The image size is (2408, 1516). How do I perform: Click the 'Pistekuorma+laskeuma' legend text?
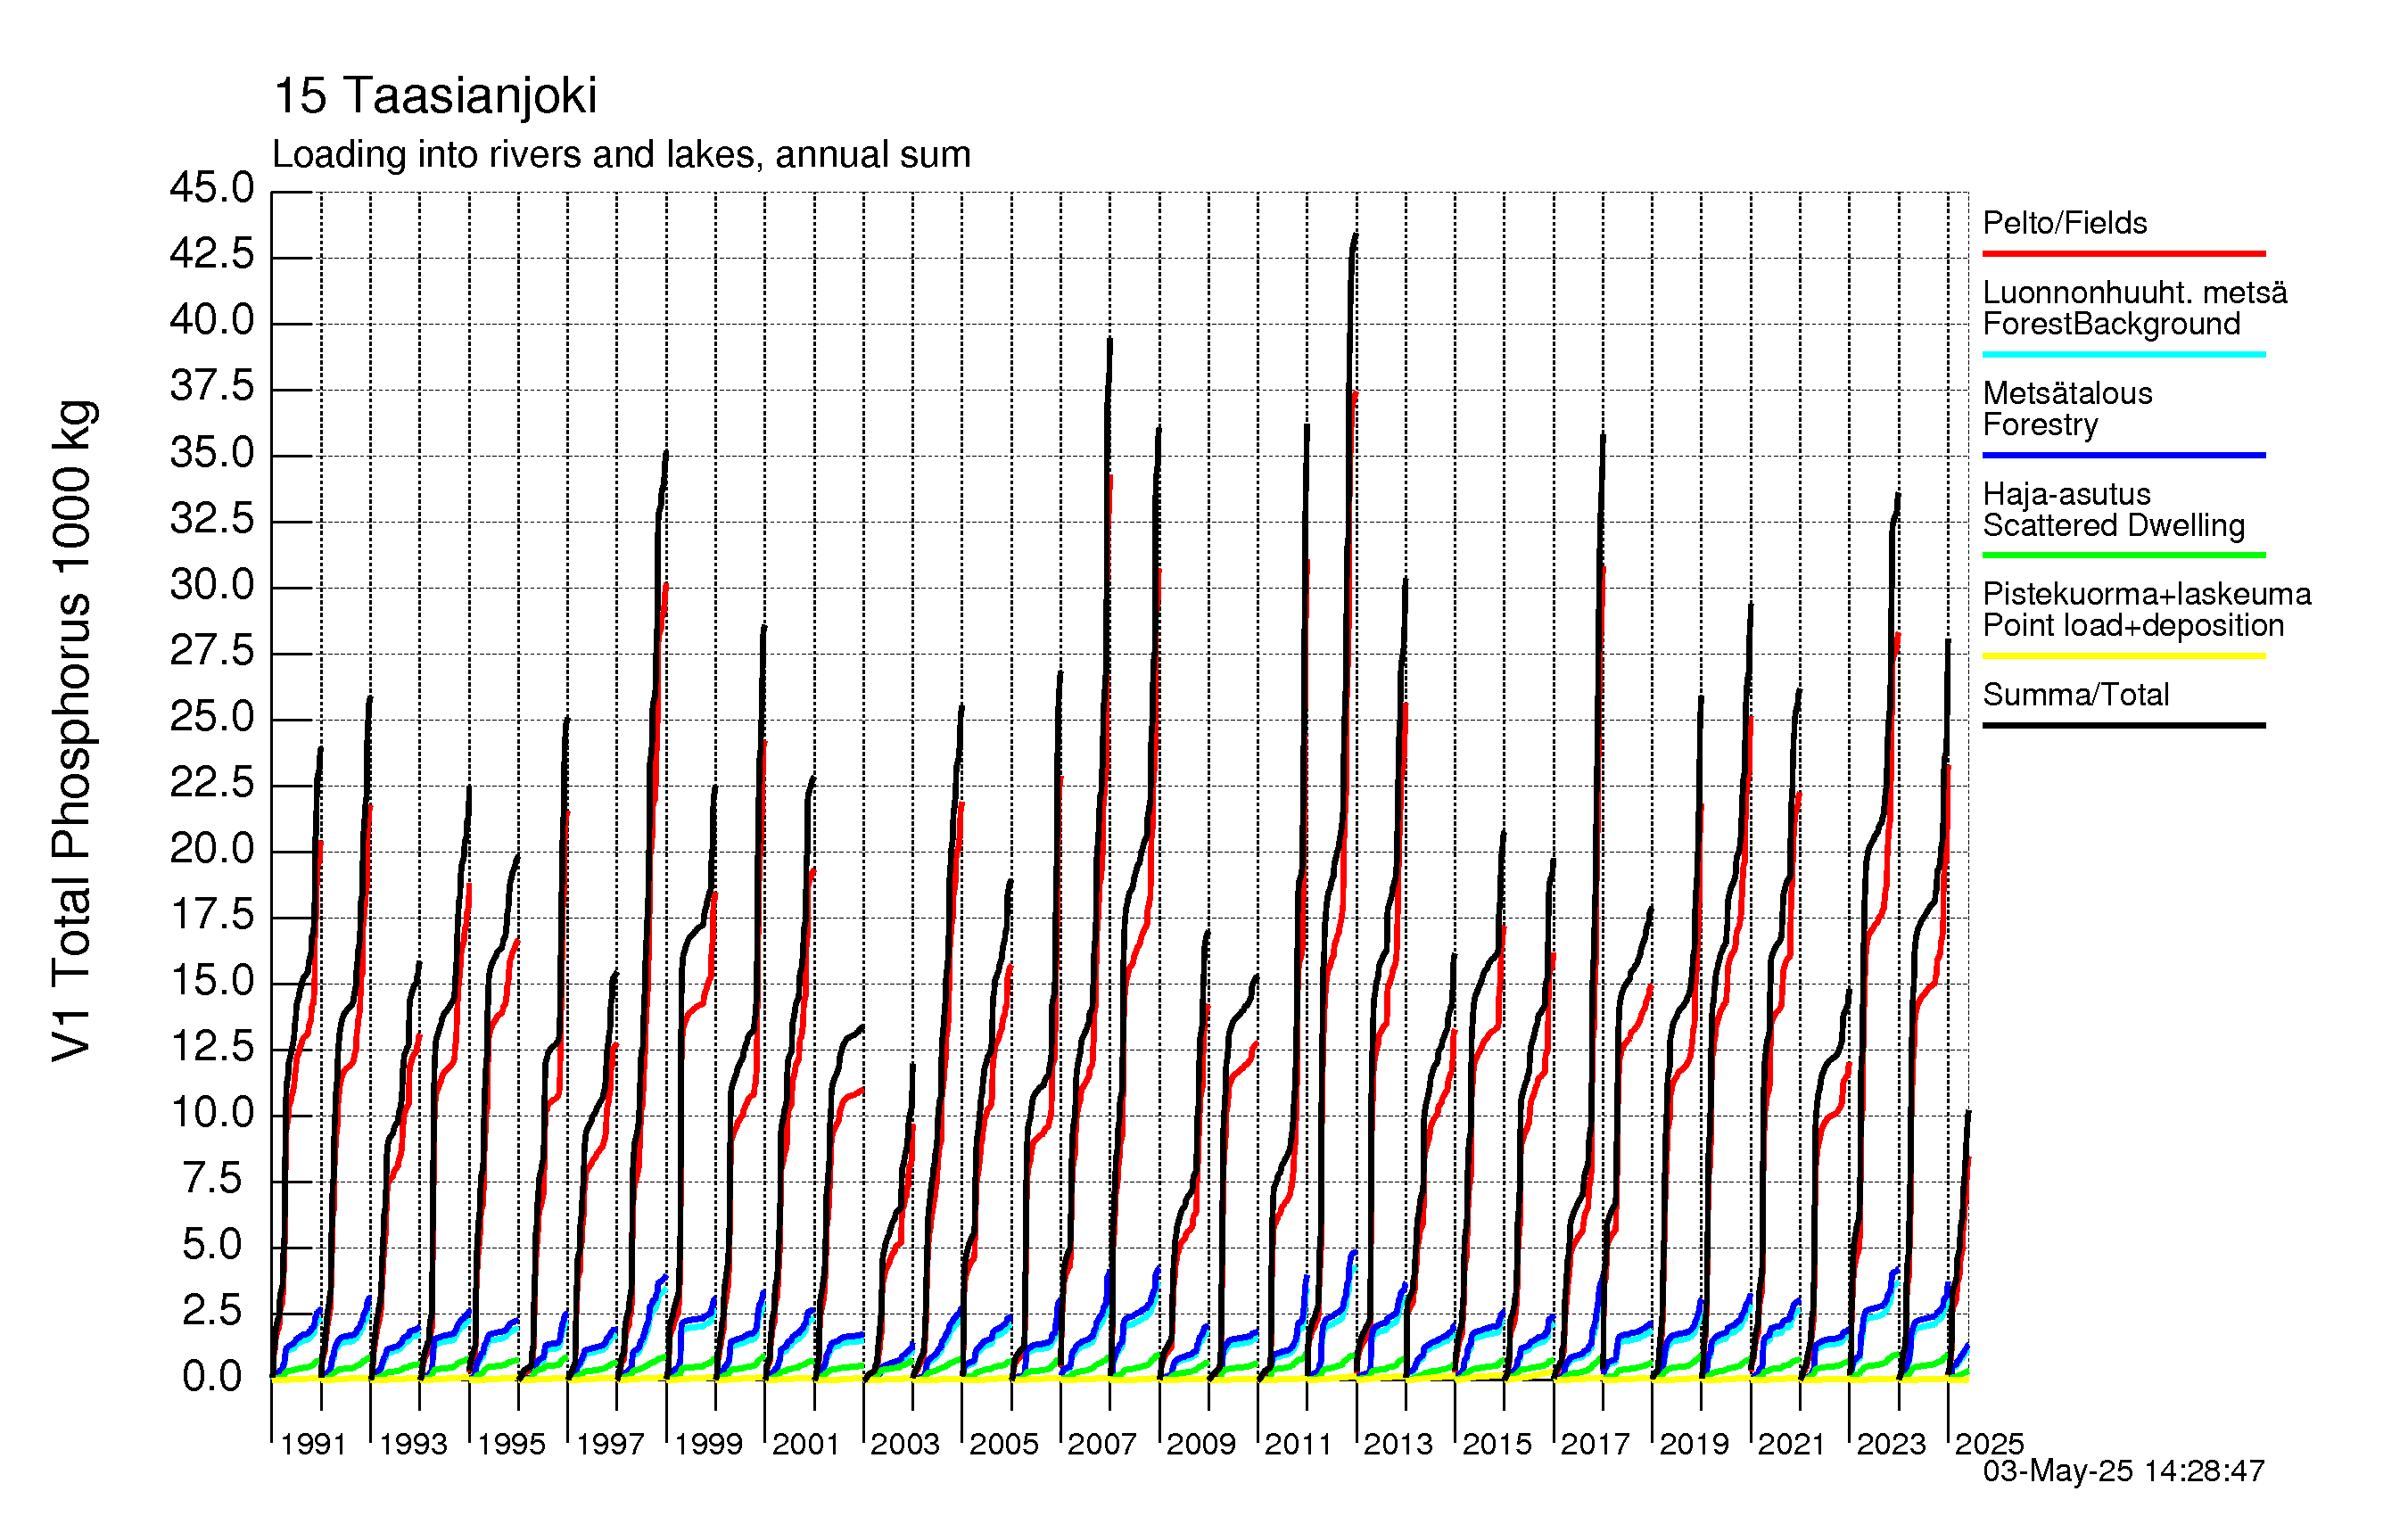[x=2147, y=594]
